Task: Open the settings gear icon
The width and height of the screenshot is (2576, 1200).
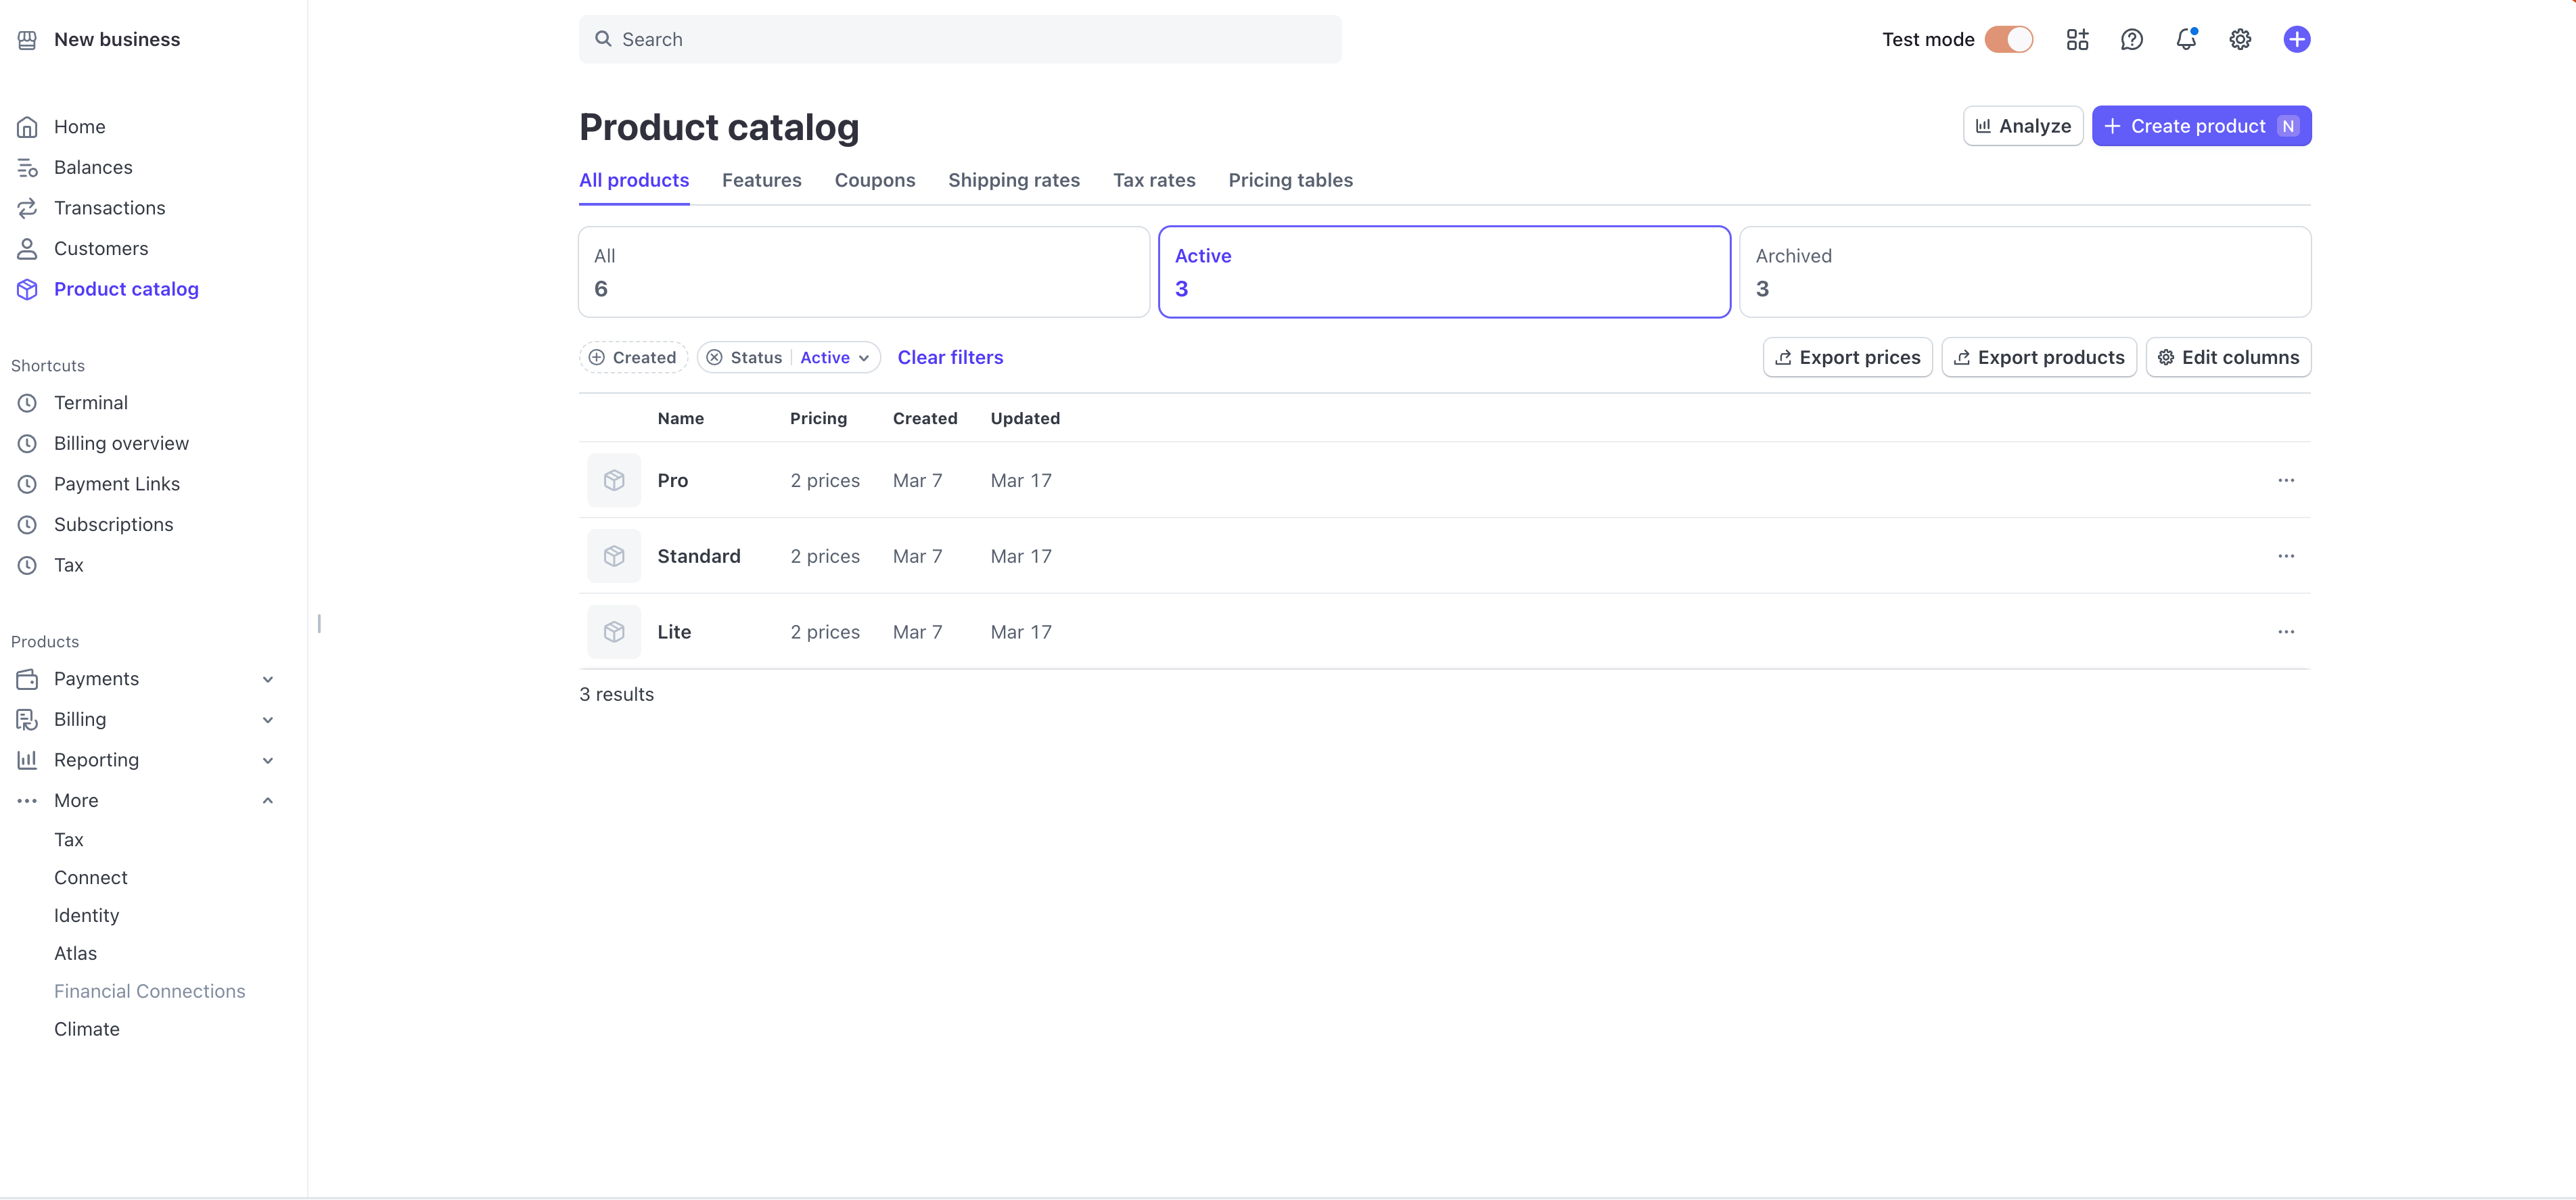Action: pyautogui.click(x=2240, y=39)
